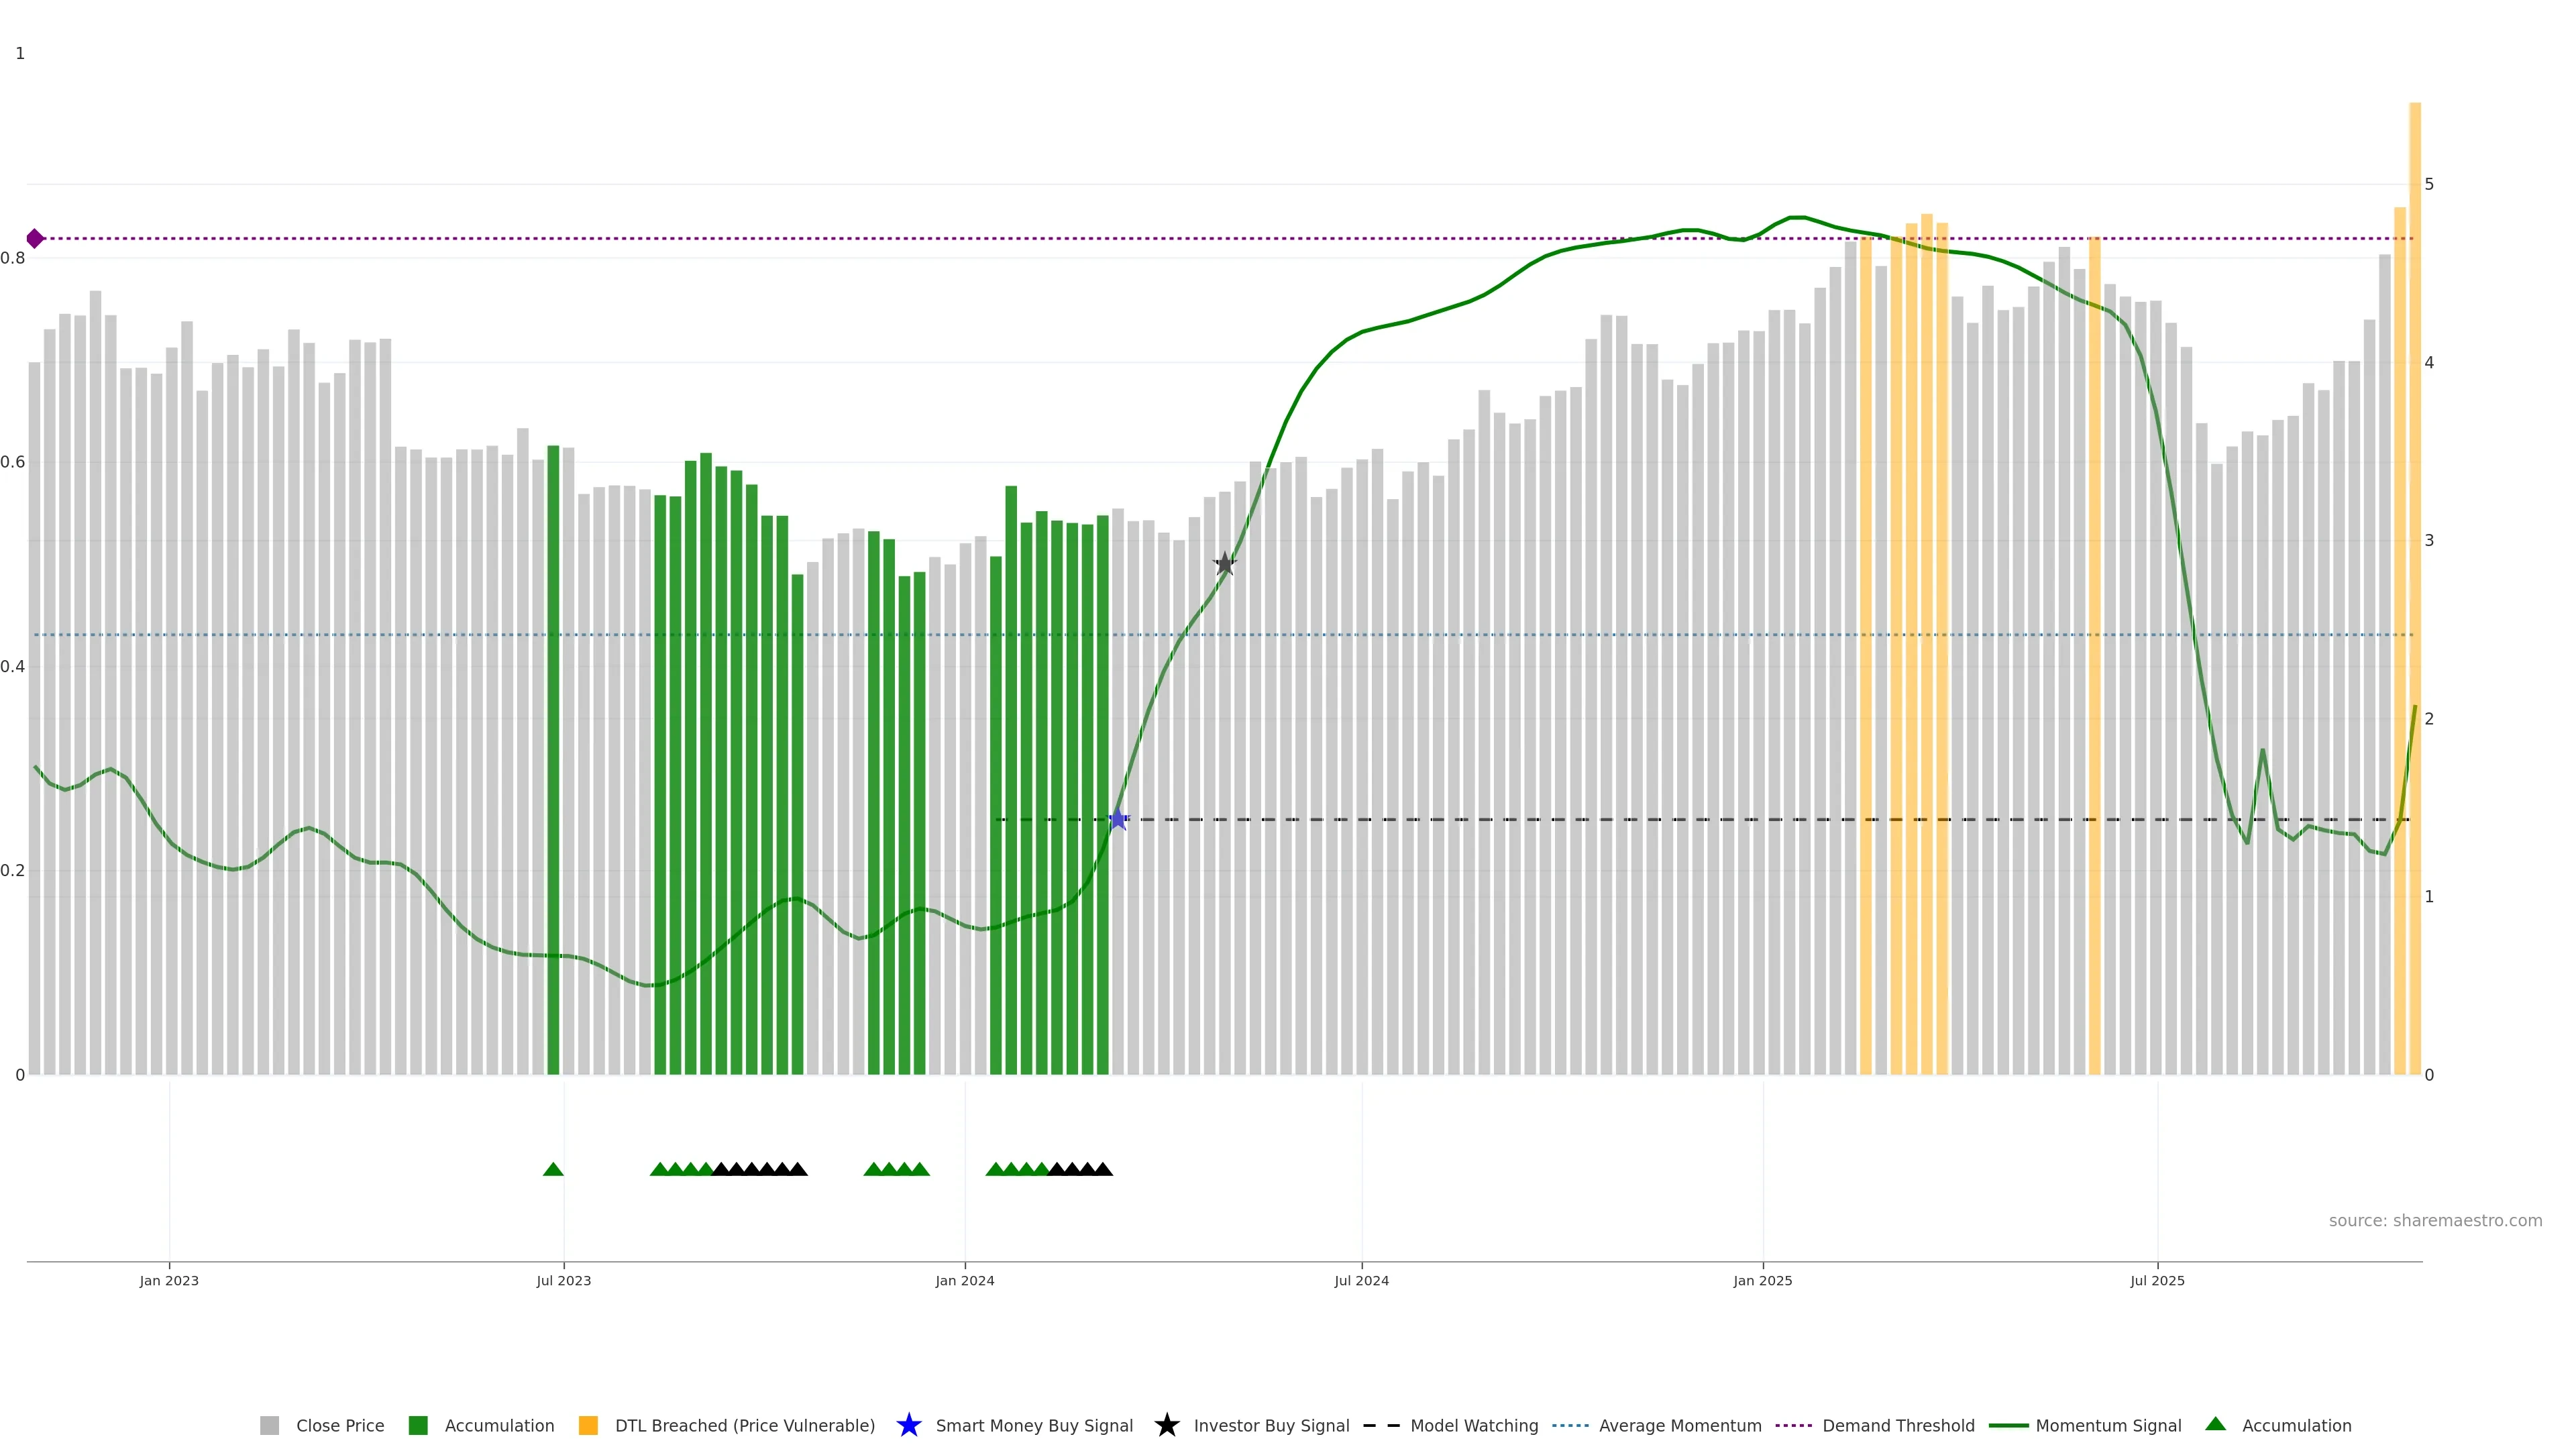Click the green Momentum Signal line legend icon
The height and width of the screenshot is (1449, 2576).
2008,1426
